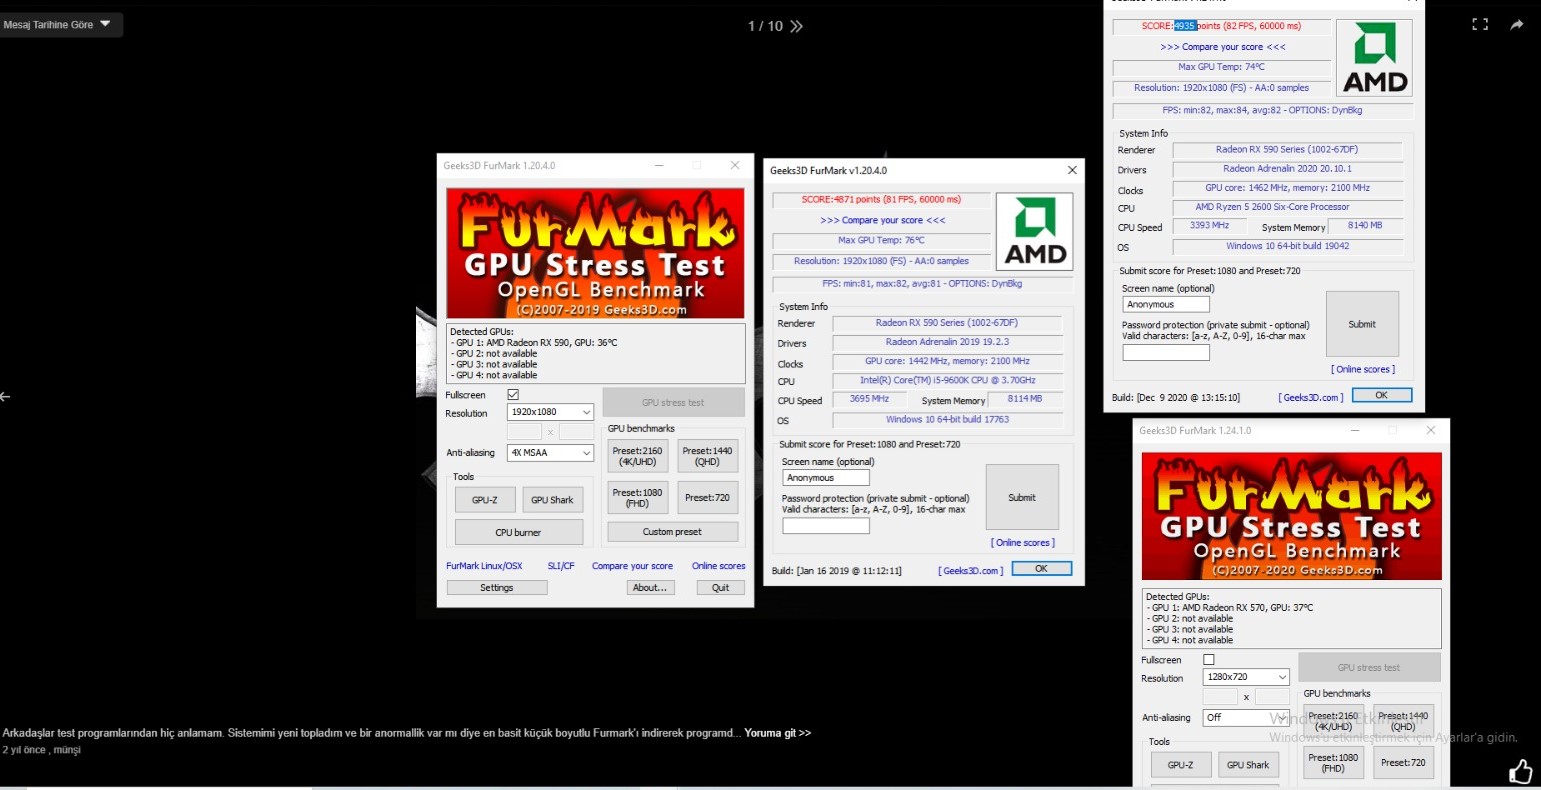Submit the 4935 points score
This screenshot has width=1541, height=790.
tap(1362, 324)
